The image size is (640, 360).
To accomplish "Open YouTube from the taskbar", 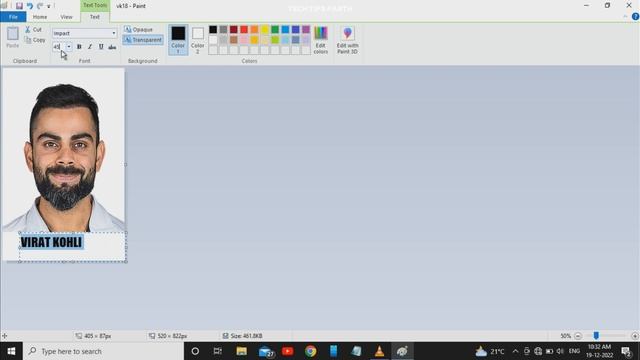I will point(288,351).
